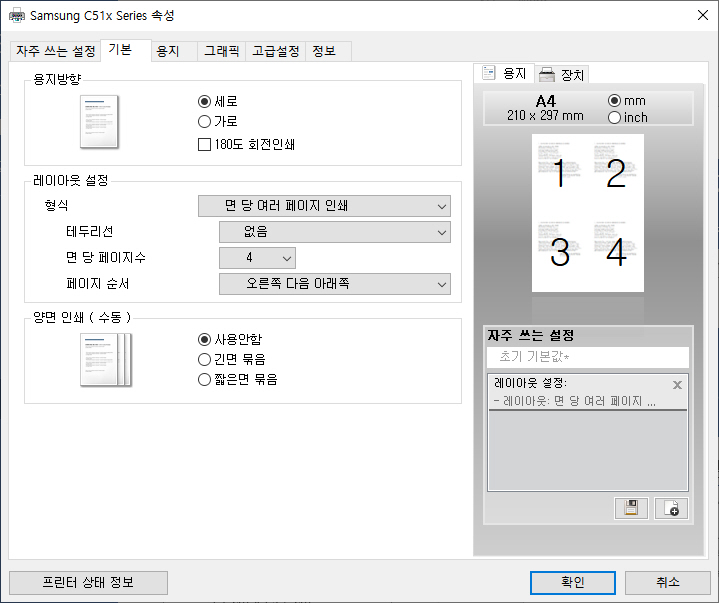Image resolution: width=719 pixels, height=603 pixels.
Task: Click the printer icon in the title bar
Action: [x=17, y=15]
